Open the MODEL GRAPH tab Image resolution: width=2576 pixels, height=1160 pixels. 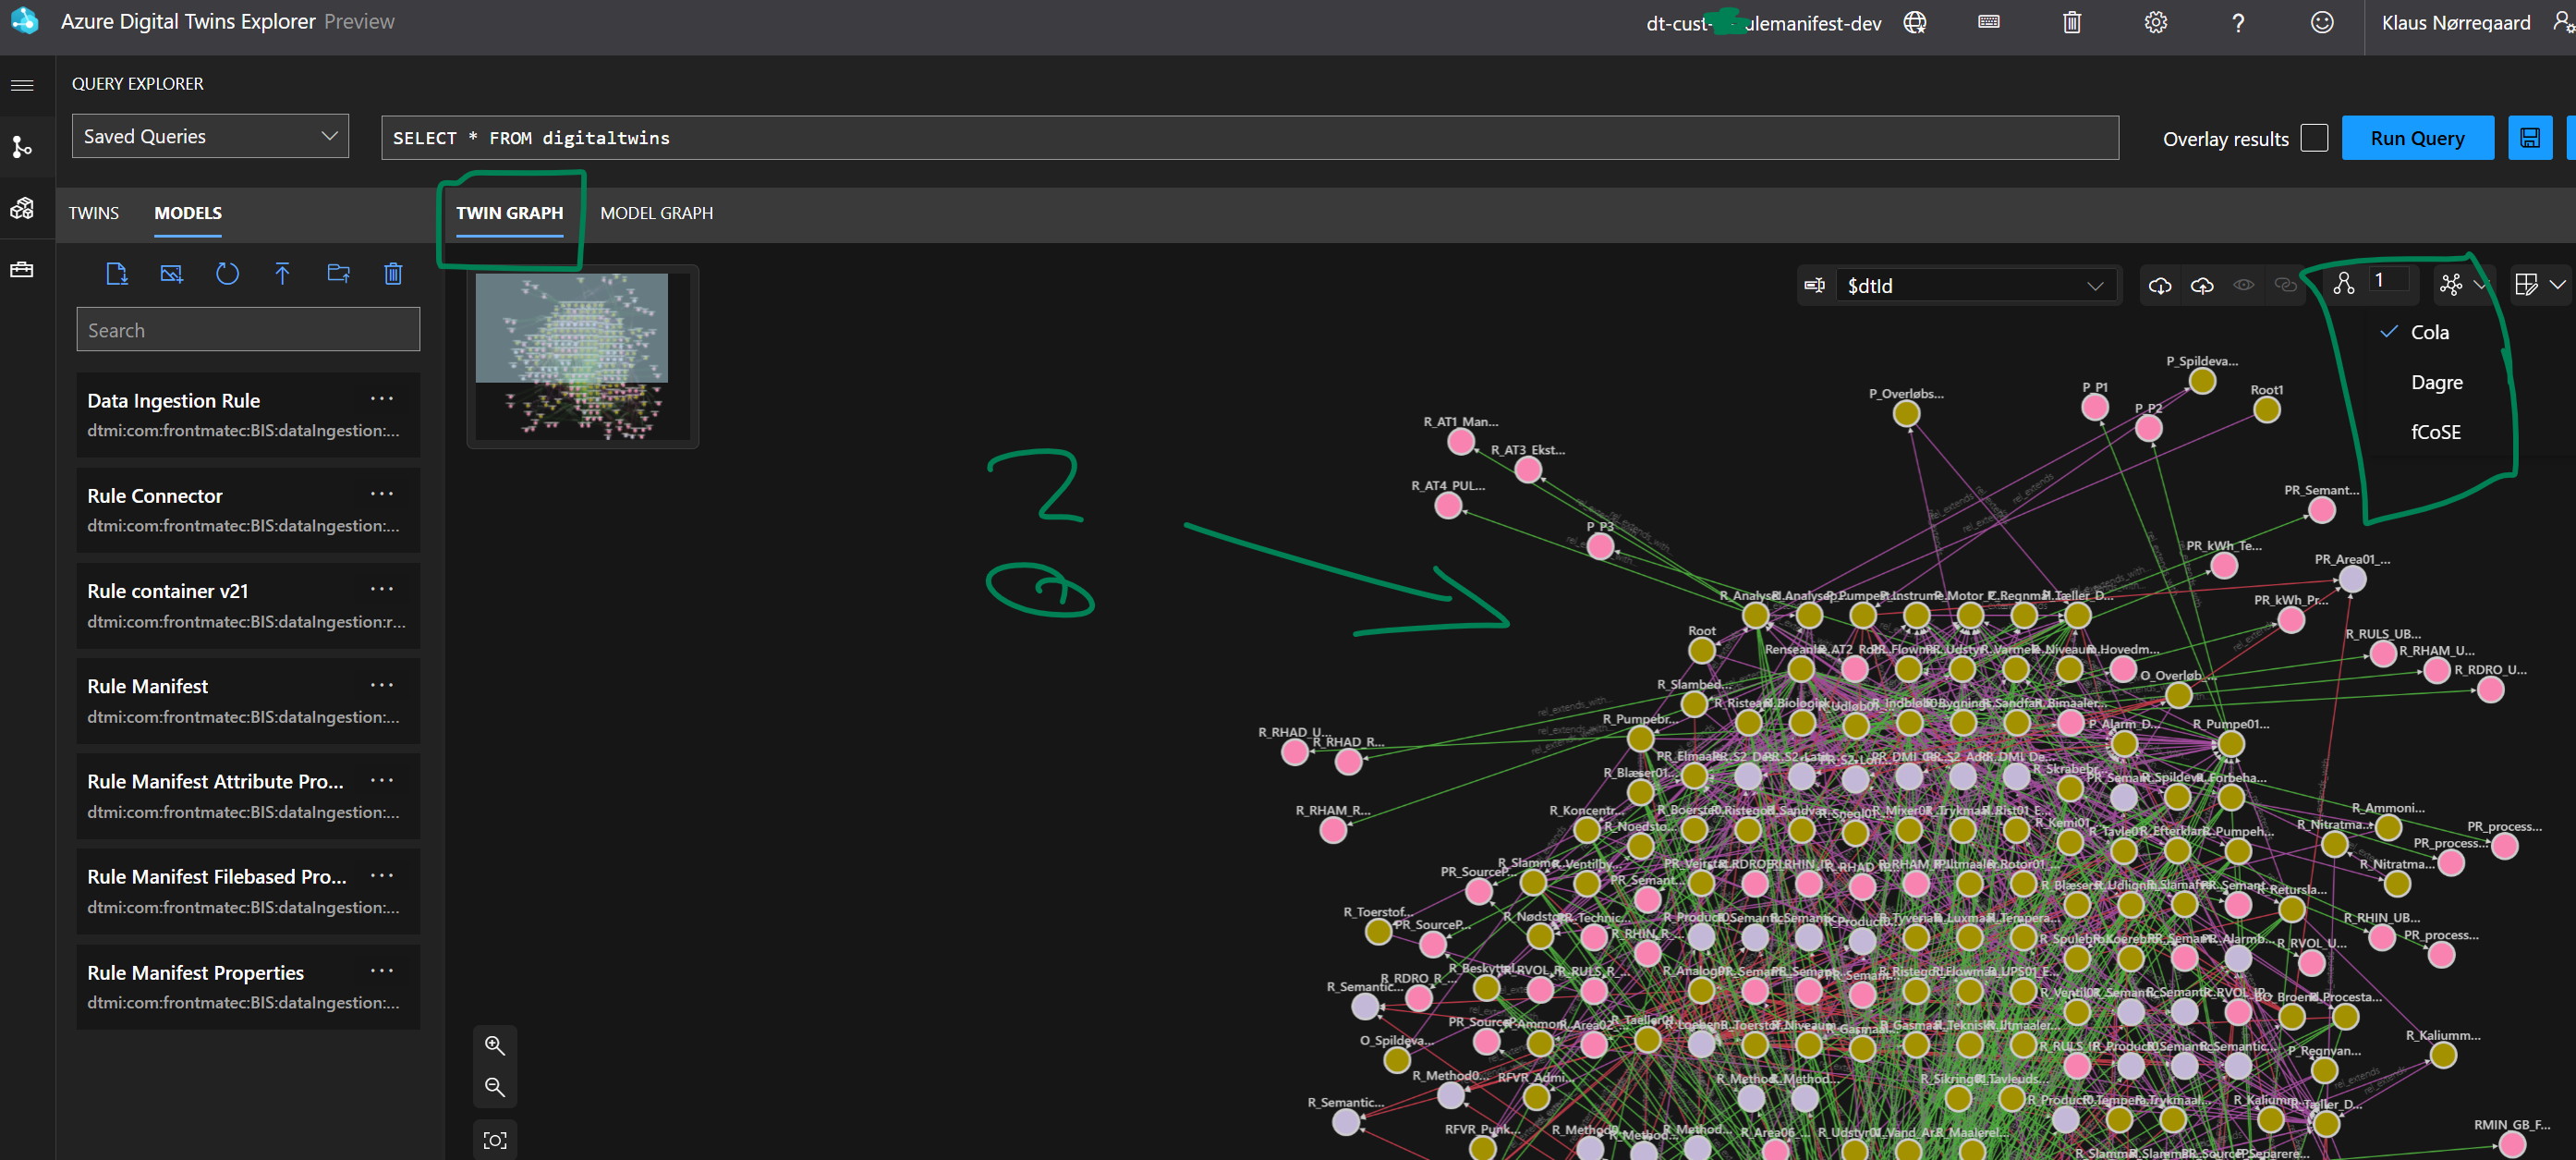click(x=656, y=213)
